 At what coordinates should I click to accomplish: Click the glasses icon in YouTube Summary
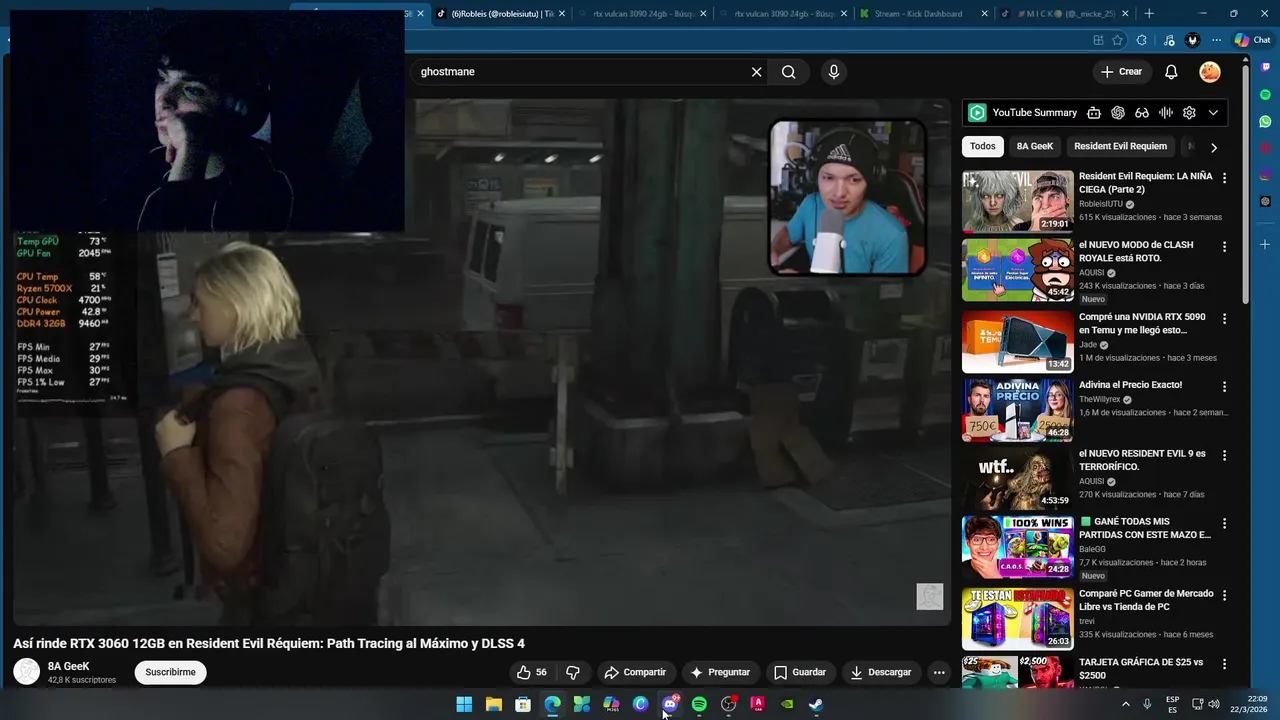(1141, 113)
